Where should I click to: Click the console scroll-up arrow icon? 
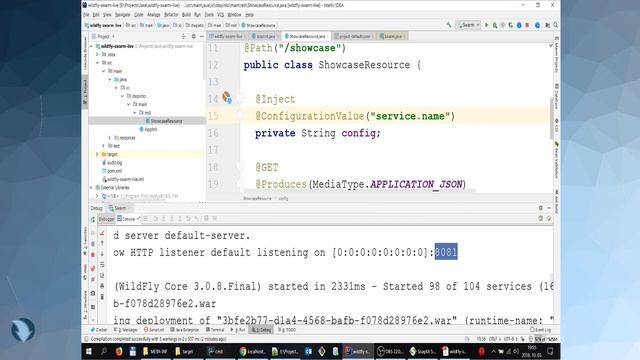102,243
